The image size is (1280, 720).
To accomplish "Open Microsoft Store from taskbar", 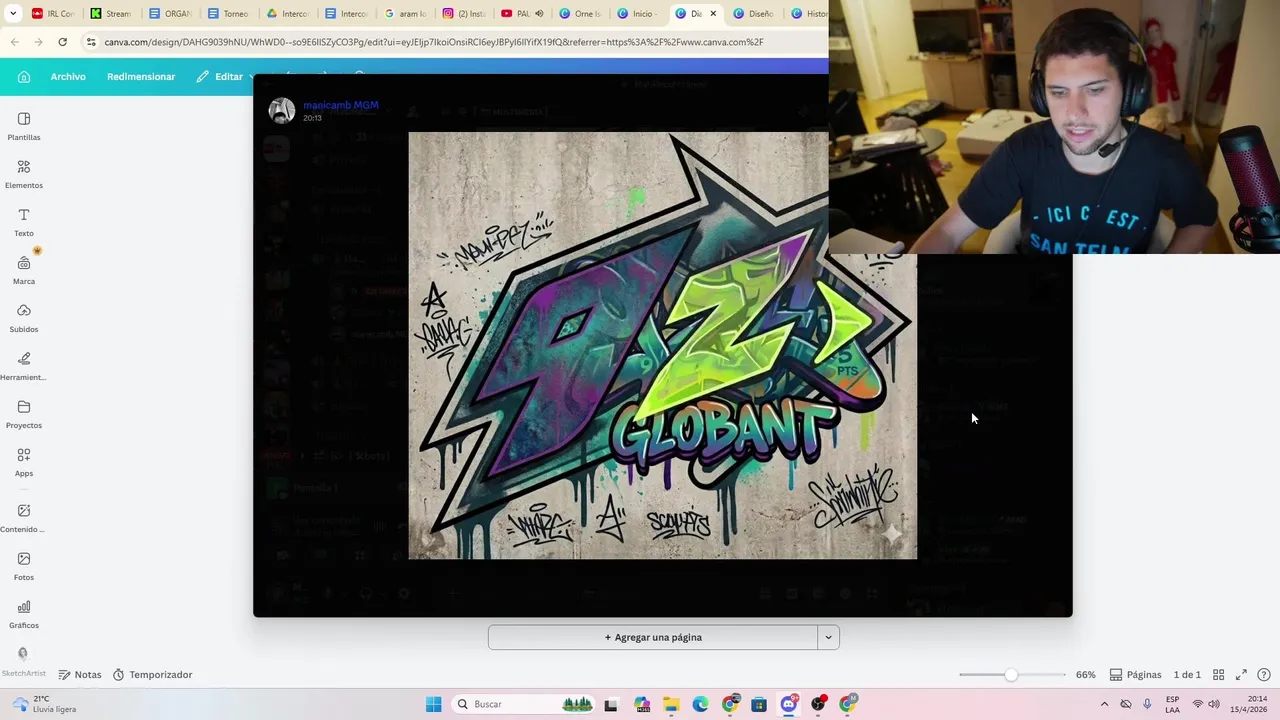I will coord(759,704).
